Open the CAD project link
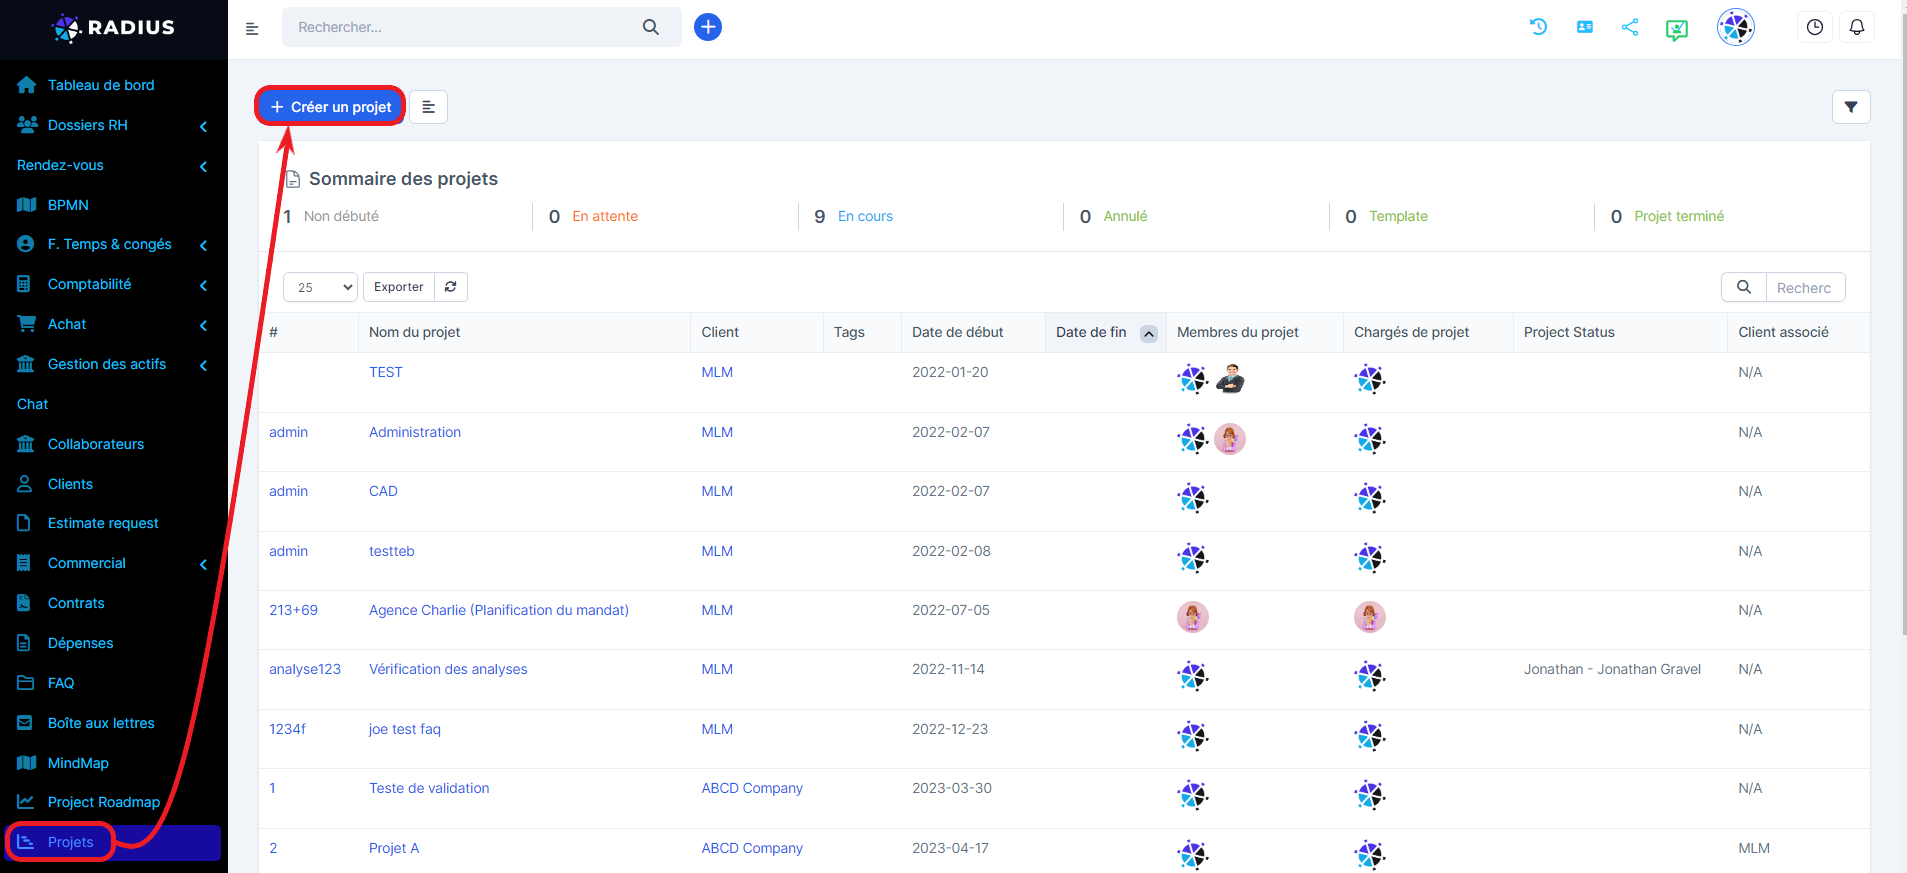This screenshot has width=1907, height=873. (x=383, y=491)
